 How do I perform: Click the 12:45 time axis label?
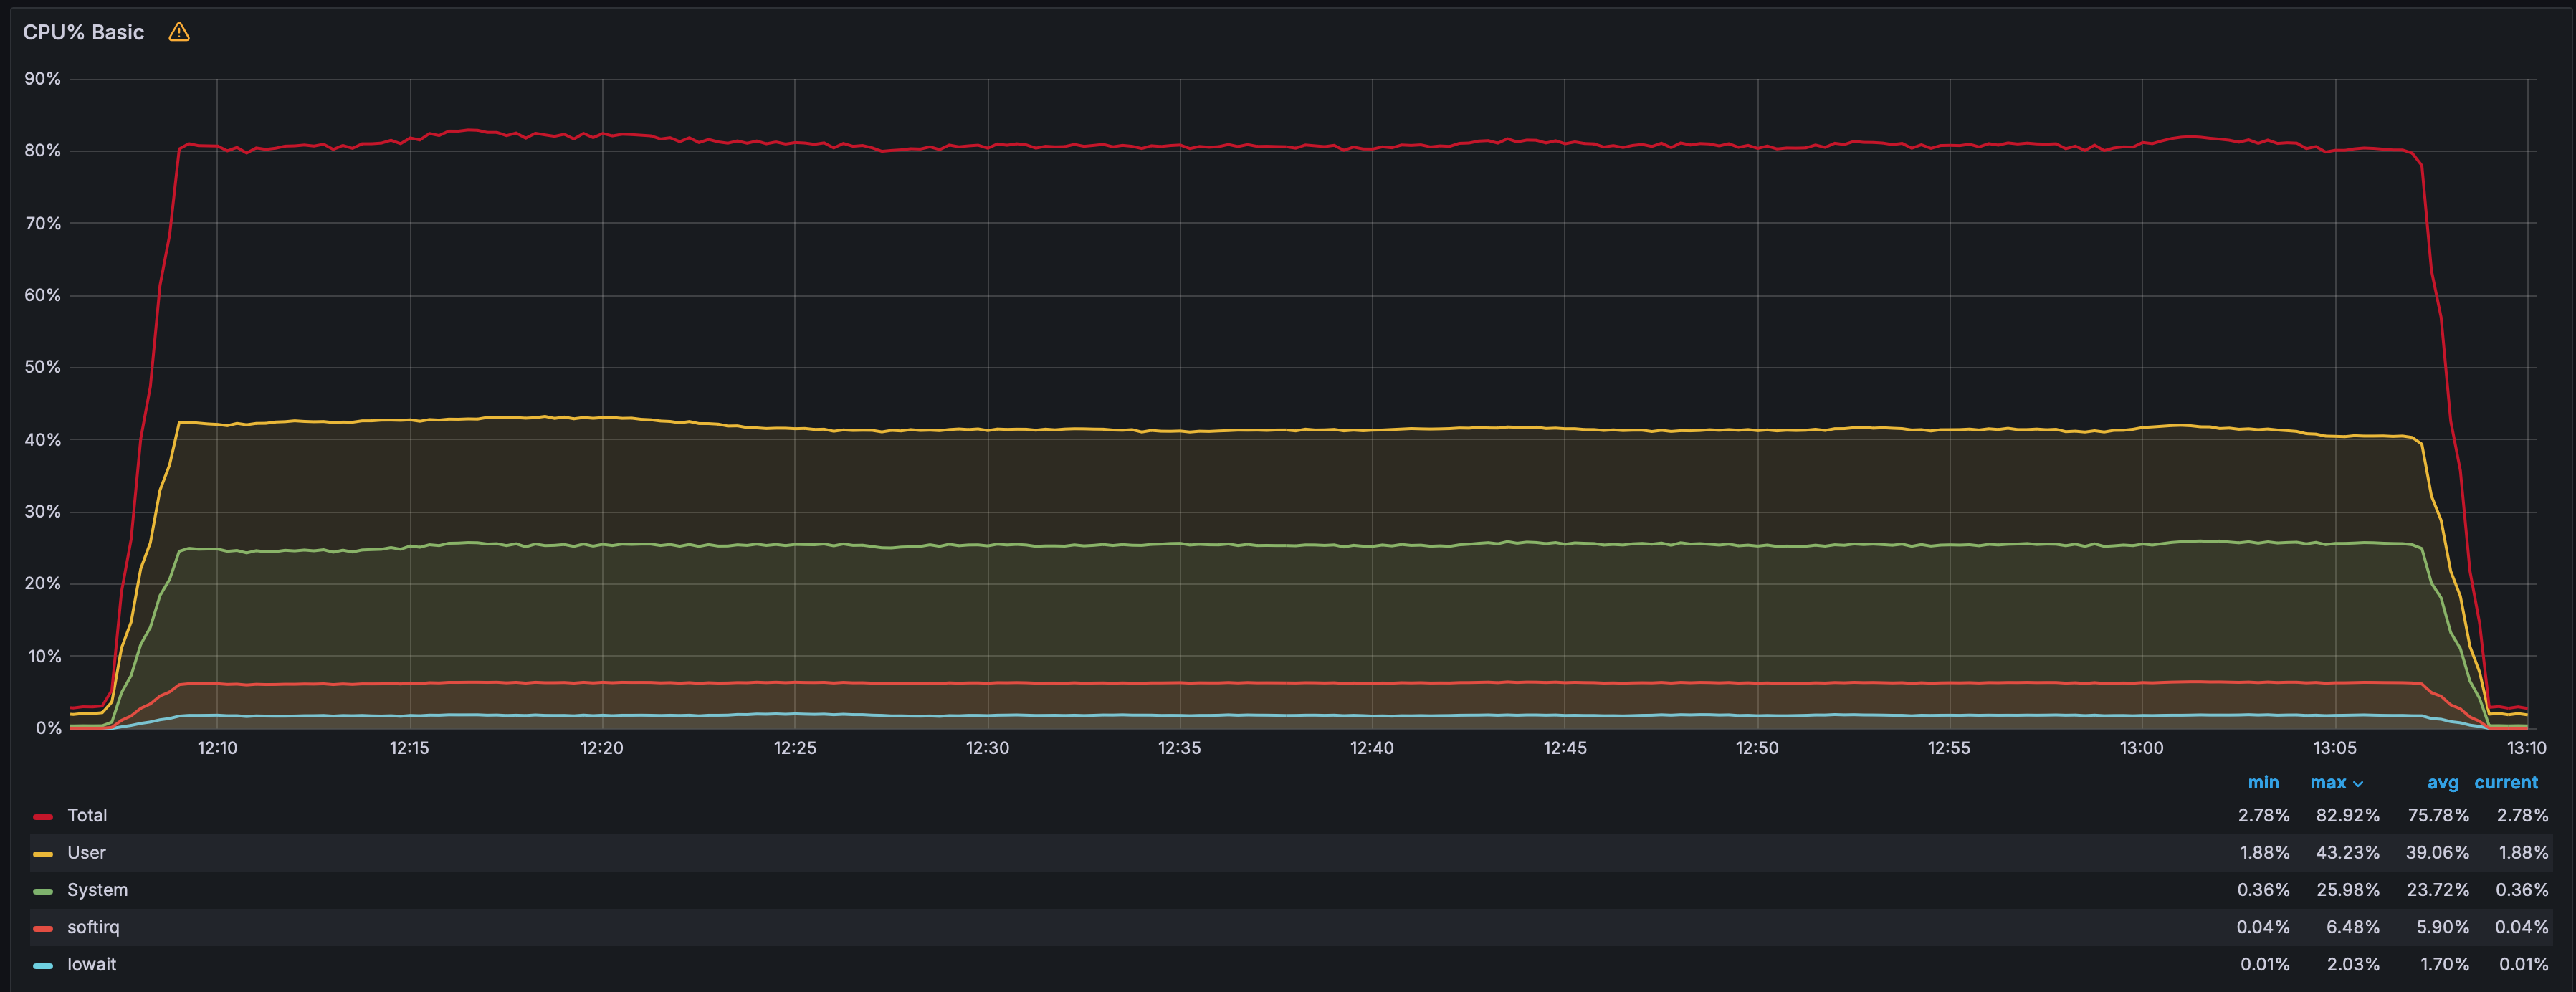[1564, 747]
